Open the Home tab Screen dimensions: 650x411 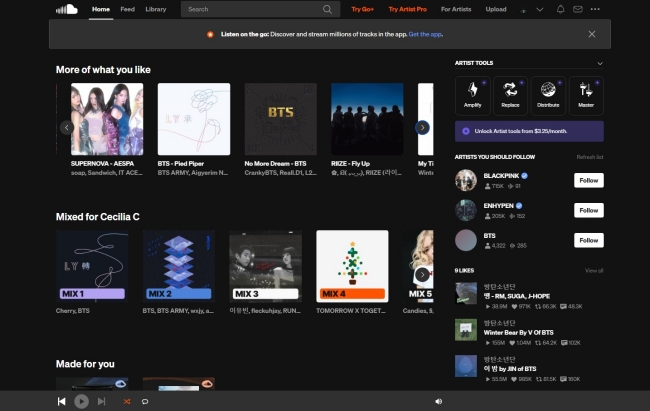point(101,9)
